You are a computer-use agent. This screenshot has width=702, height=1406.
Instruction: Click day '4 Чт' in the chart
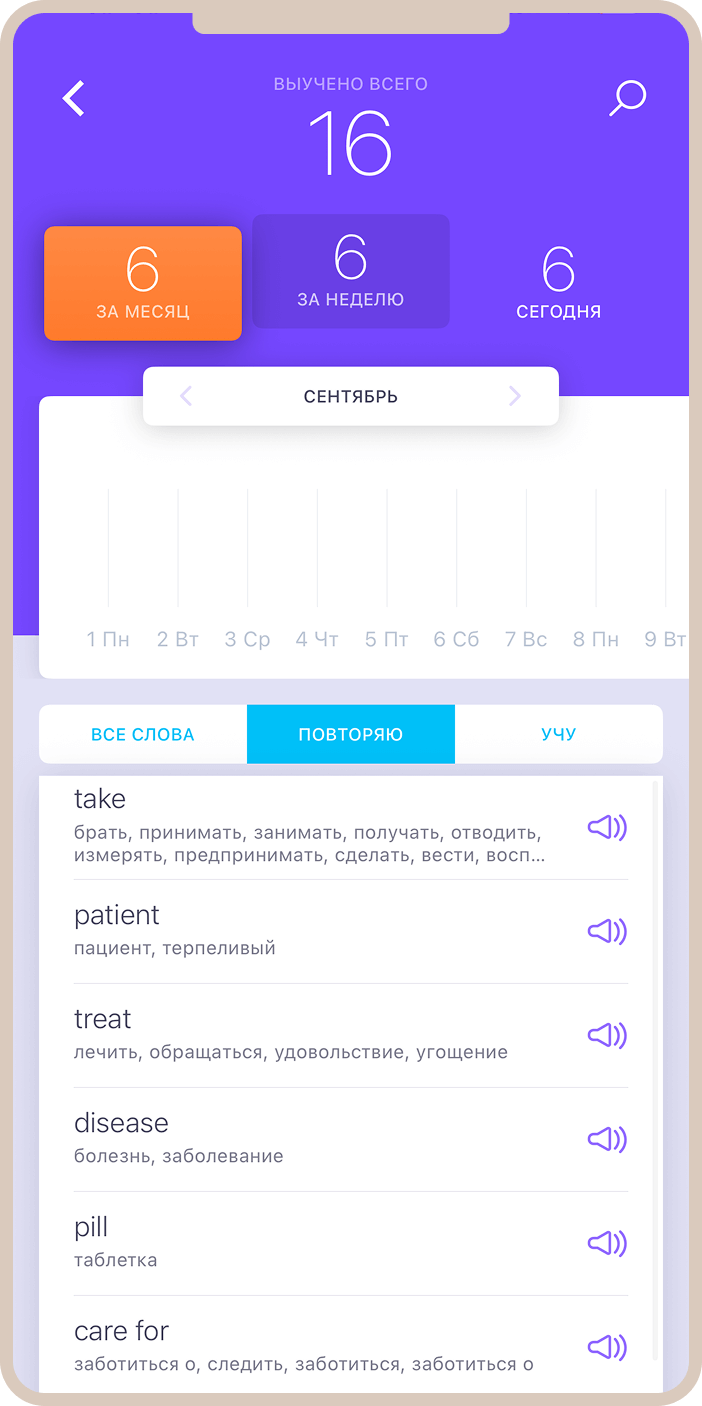point(317,640)
